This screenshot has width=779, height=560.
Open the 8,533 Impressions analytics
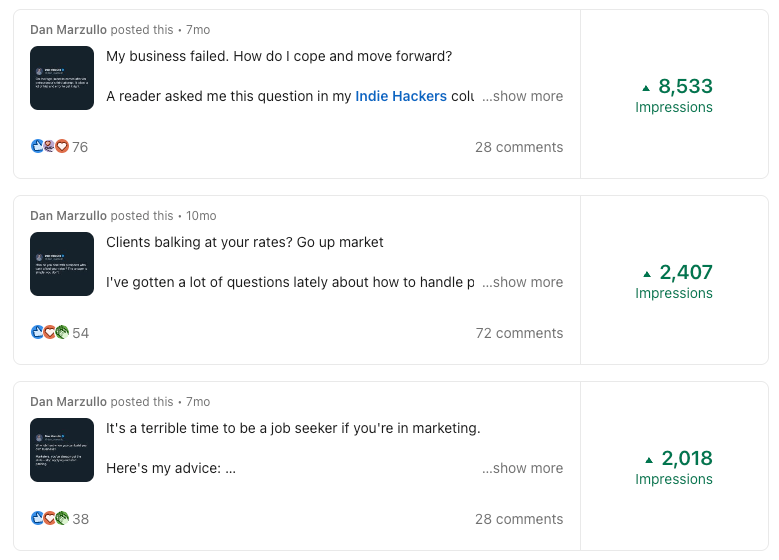(x=674, y=96)
